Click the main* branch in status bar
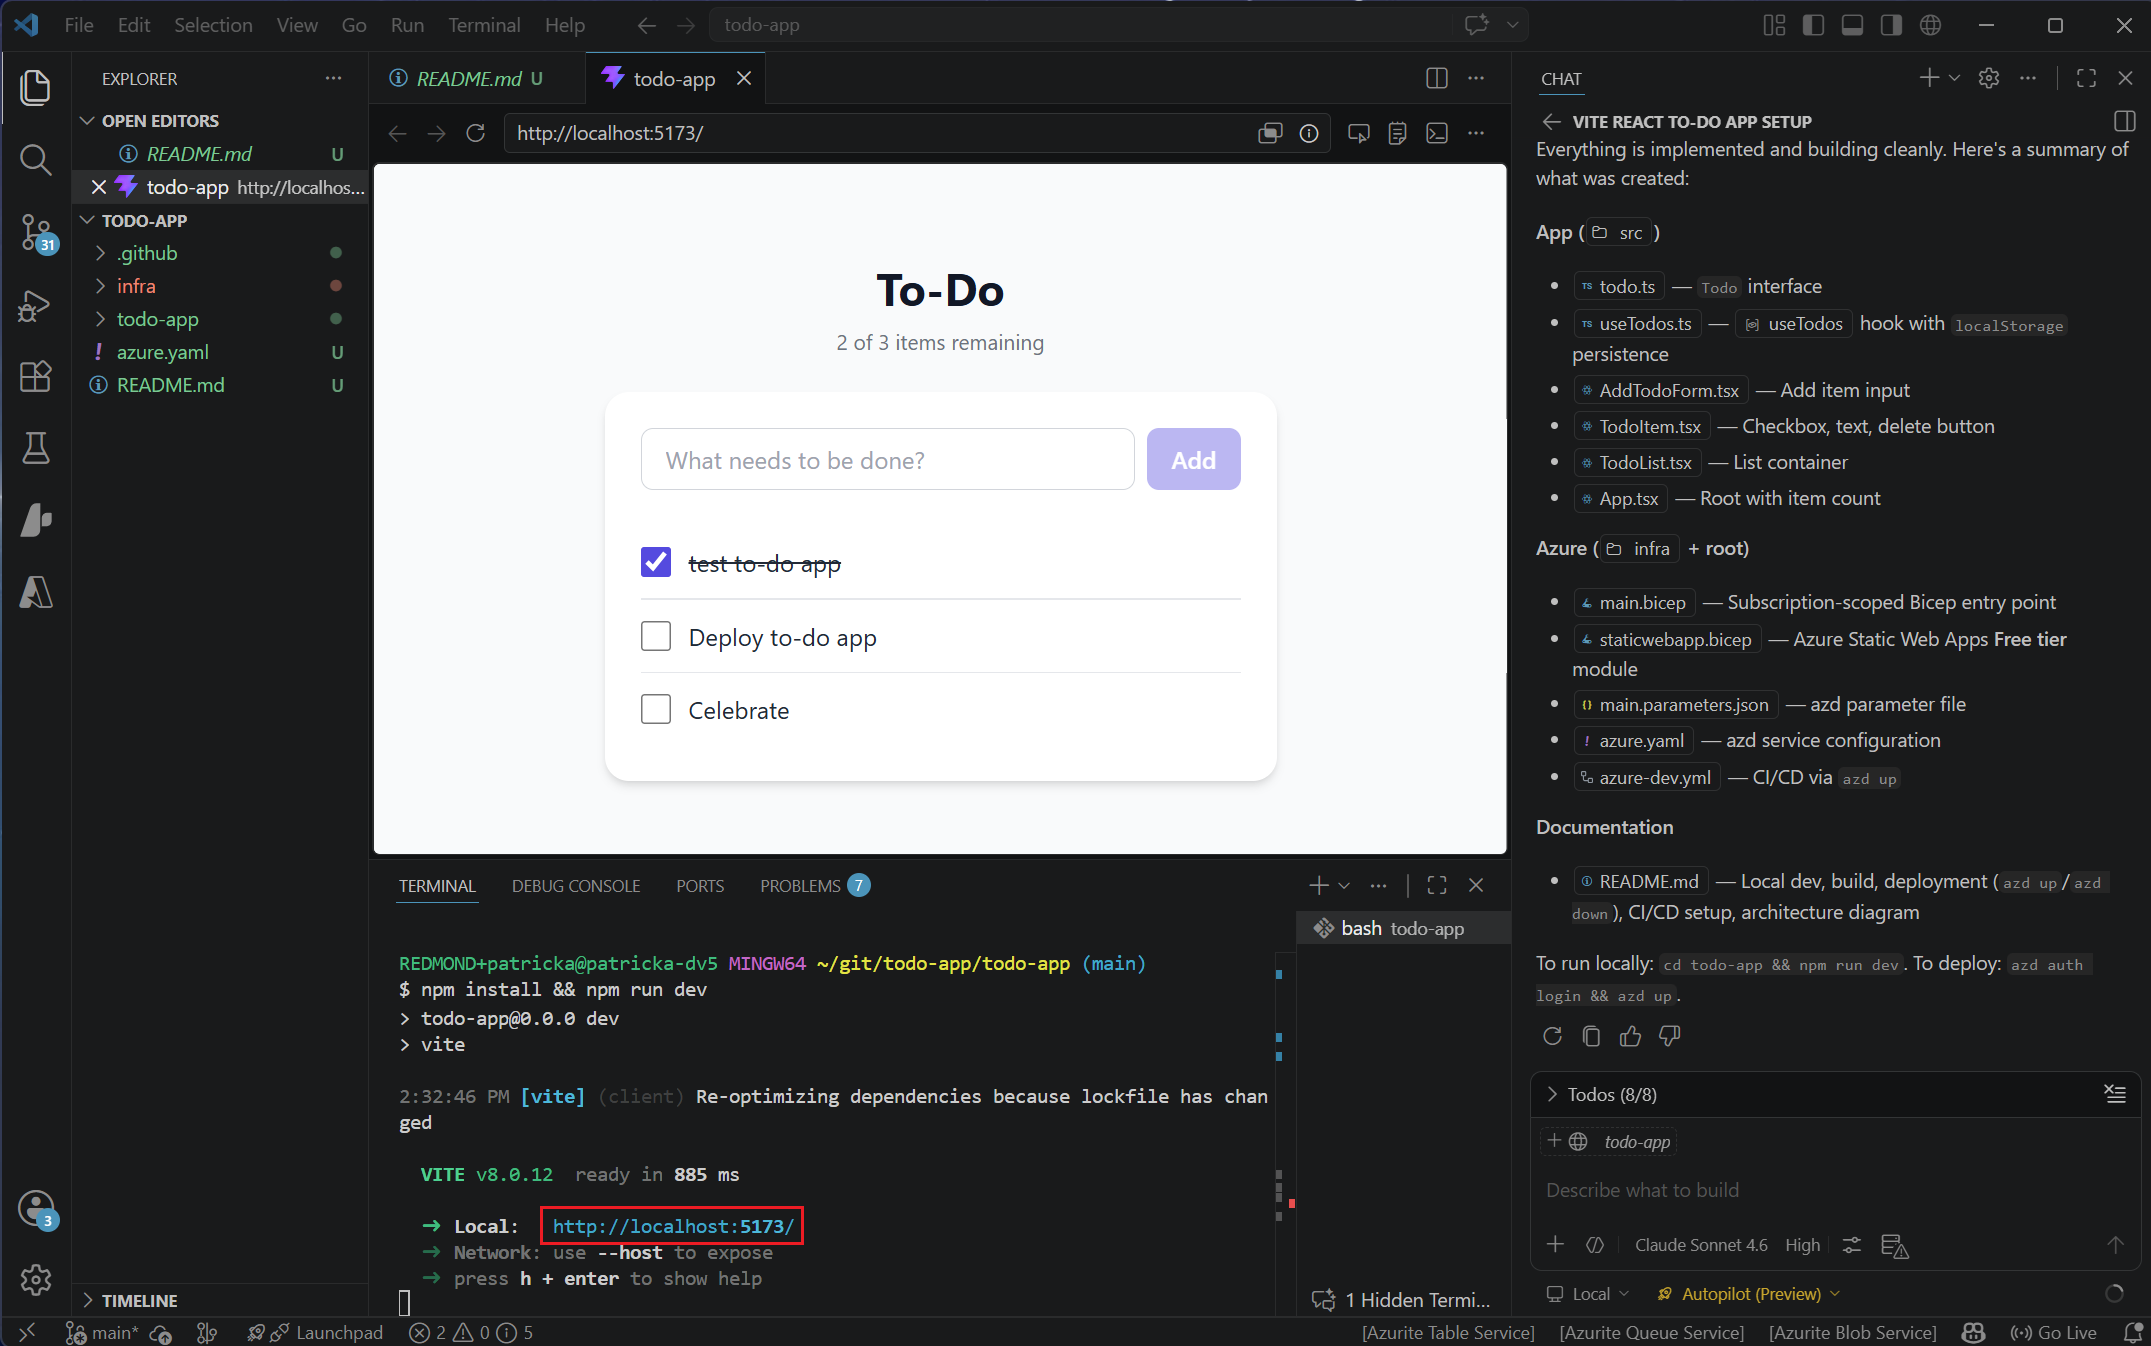The height and width of the screenshot is (1346, 2151). tap(103, 1333)
